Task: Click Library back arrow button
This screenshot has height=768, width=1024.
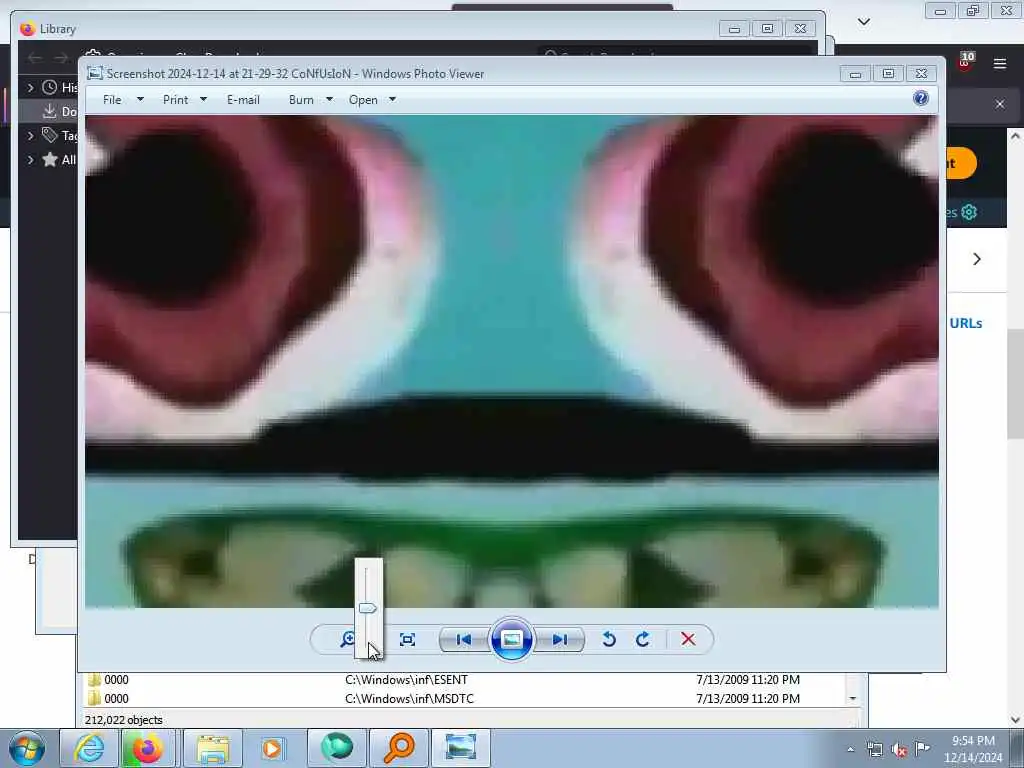Action: pos(35,58)
